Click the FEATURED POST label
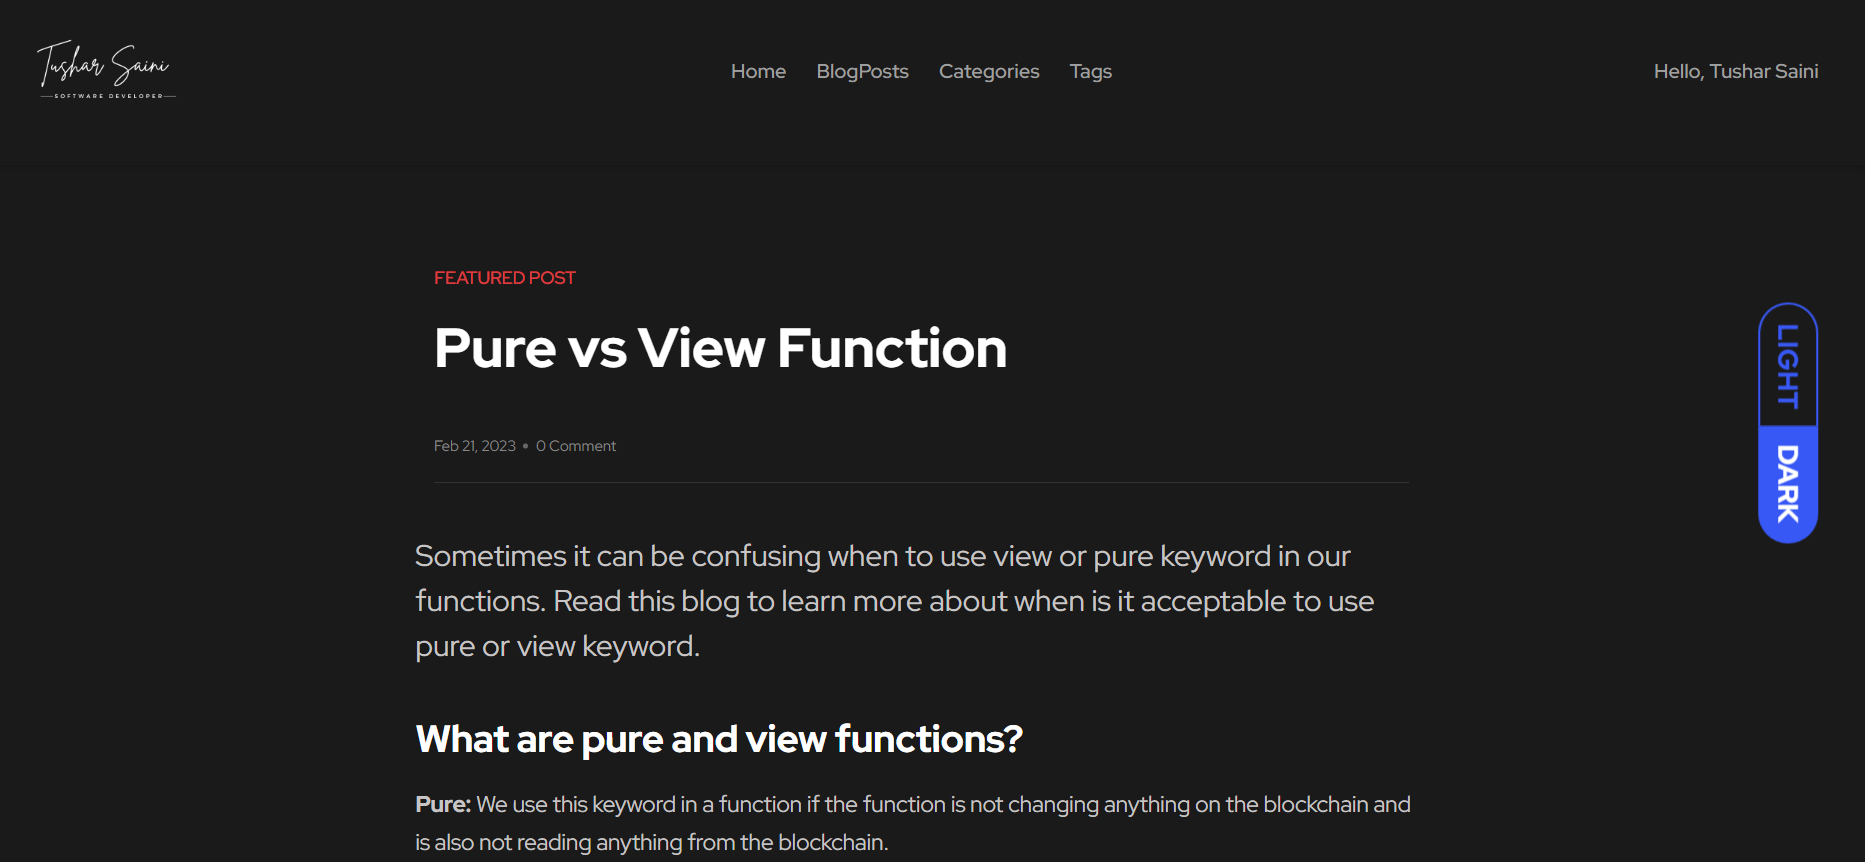This screenshot has width=1865, height=862. pos(504,278)
